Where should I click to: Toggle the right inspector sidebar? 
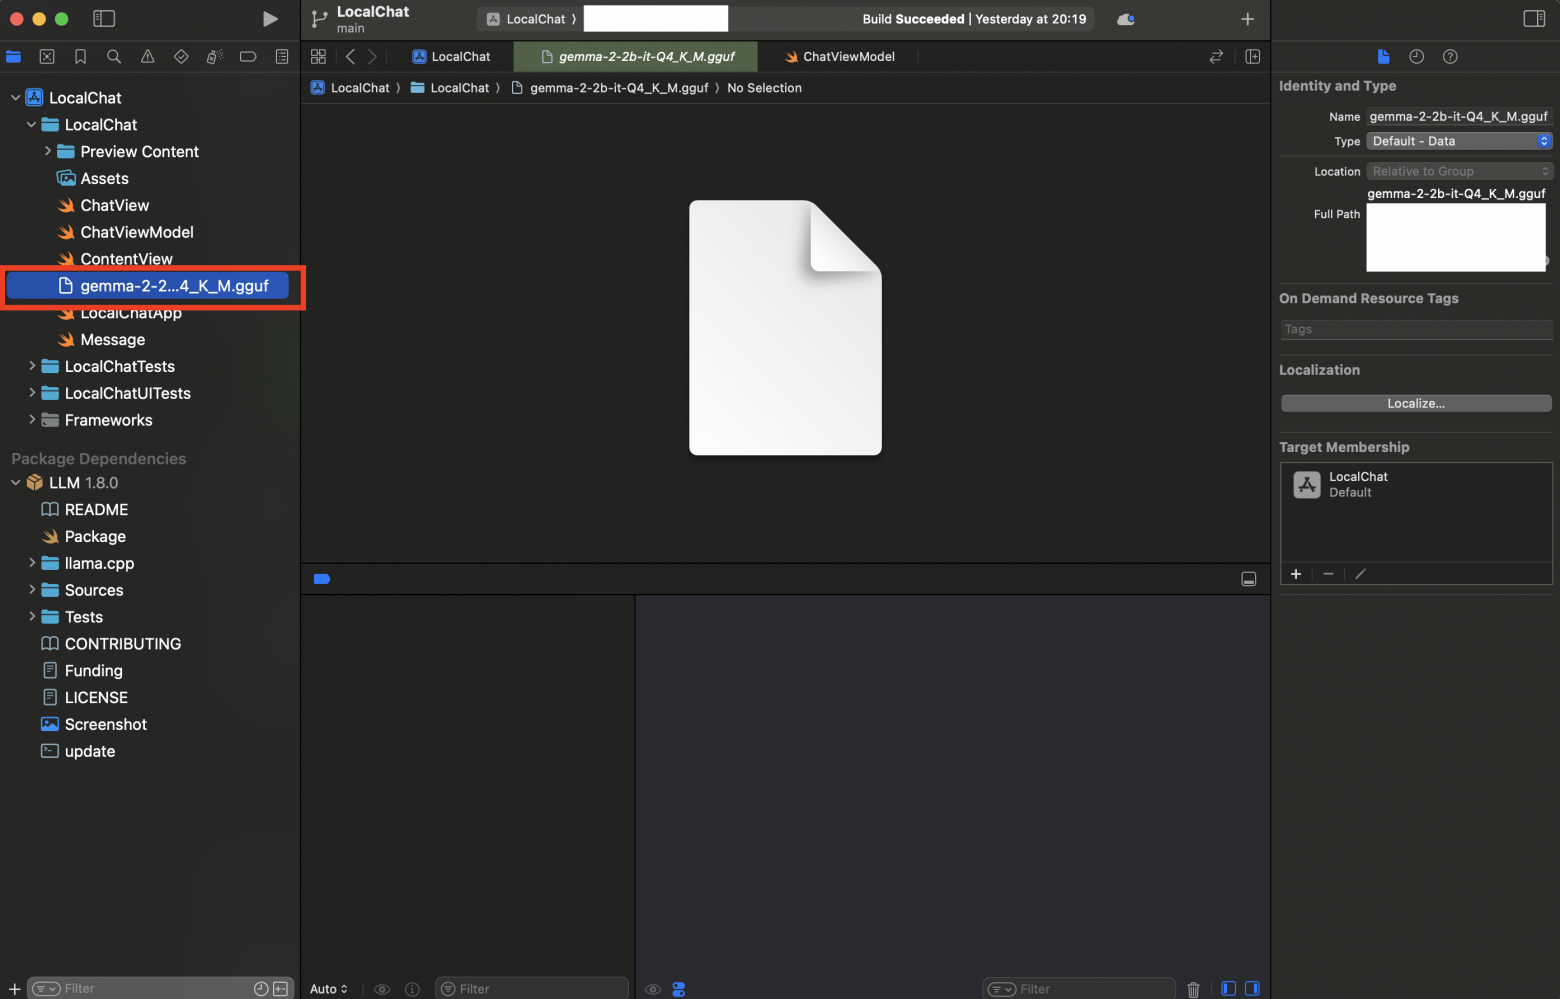1534,19
